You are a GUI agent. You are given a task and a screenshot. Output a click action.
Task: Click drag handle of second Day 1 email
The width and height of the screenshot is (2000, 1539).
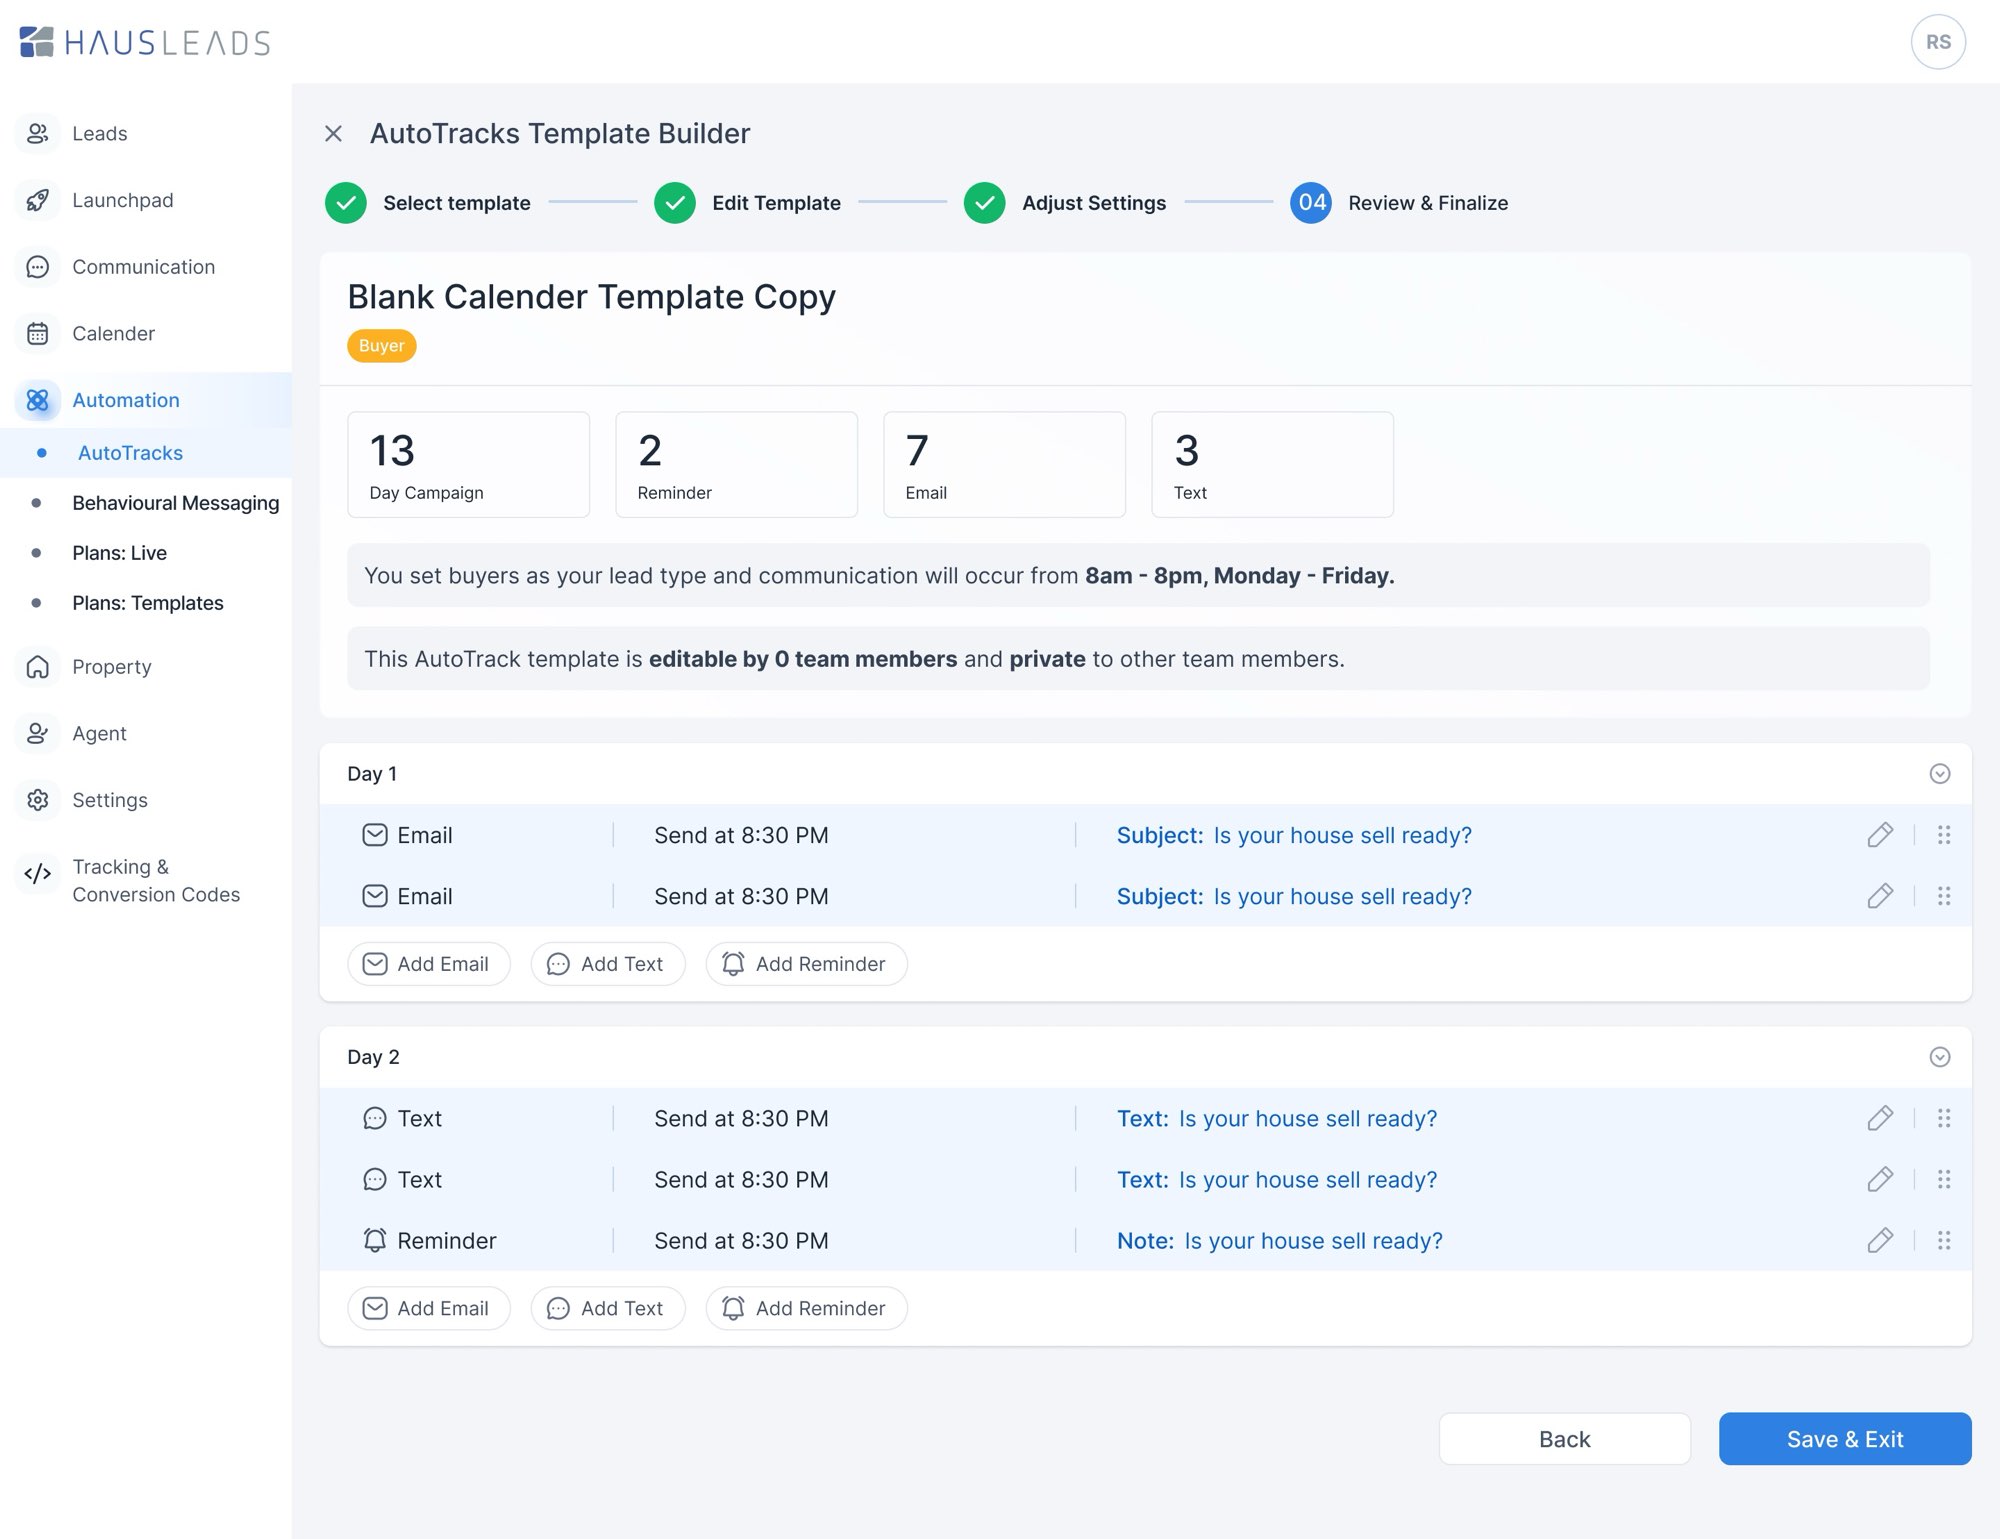(x=1944, y=896)
